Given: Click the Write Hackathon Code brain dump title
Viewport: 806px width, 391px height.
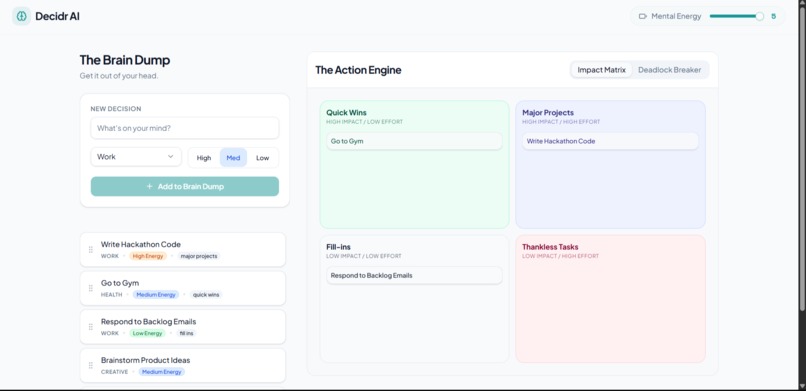Looking at the screenshot, I should click(141, 245).
